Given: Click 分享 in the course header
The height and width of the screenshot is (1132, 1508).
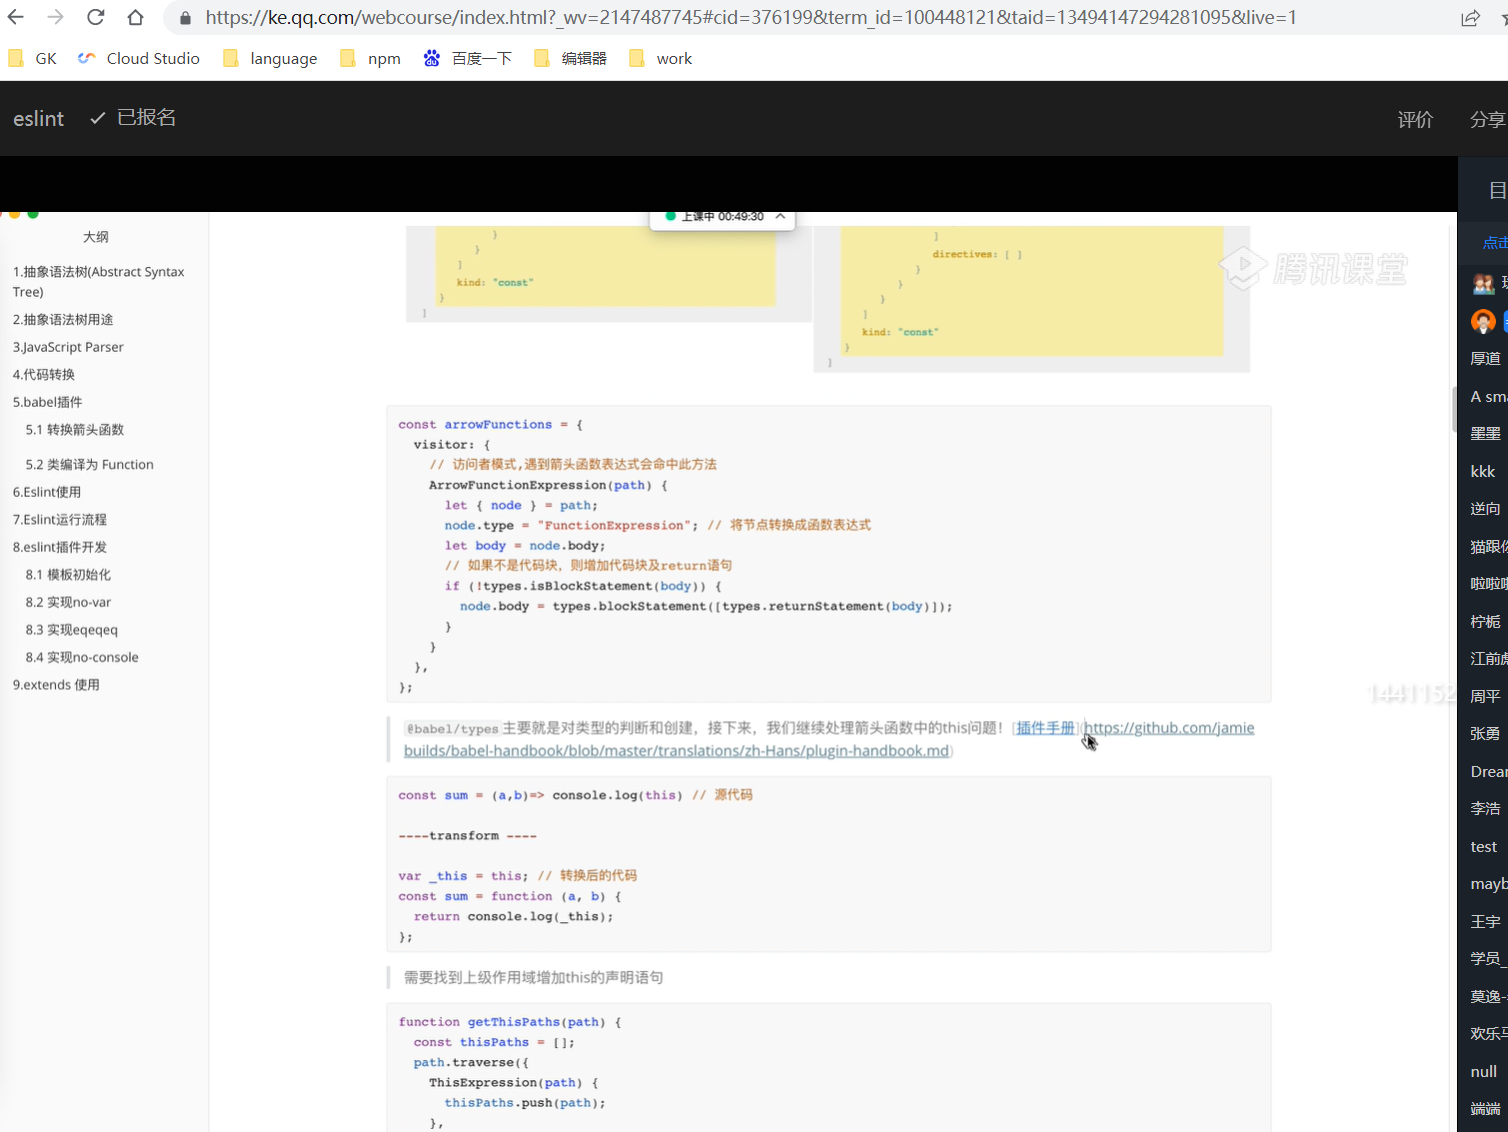Looking at the screenshot, I should [1486, 120].
